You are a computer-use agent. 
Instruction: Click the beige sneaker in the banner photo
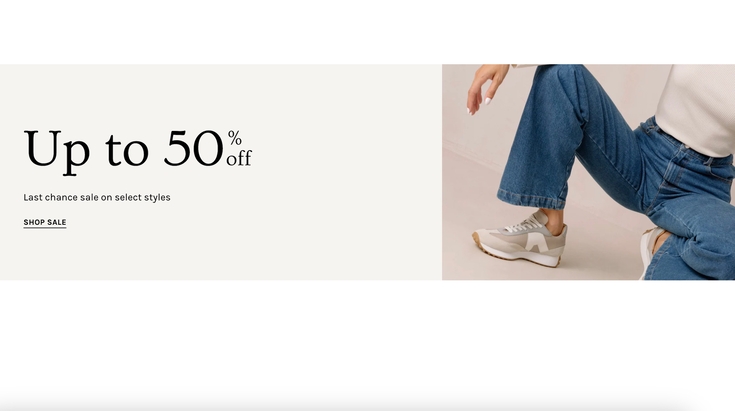tap(519, 241)
